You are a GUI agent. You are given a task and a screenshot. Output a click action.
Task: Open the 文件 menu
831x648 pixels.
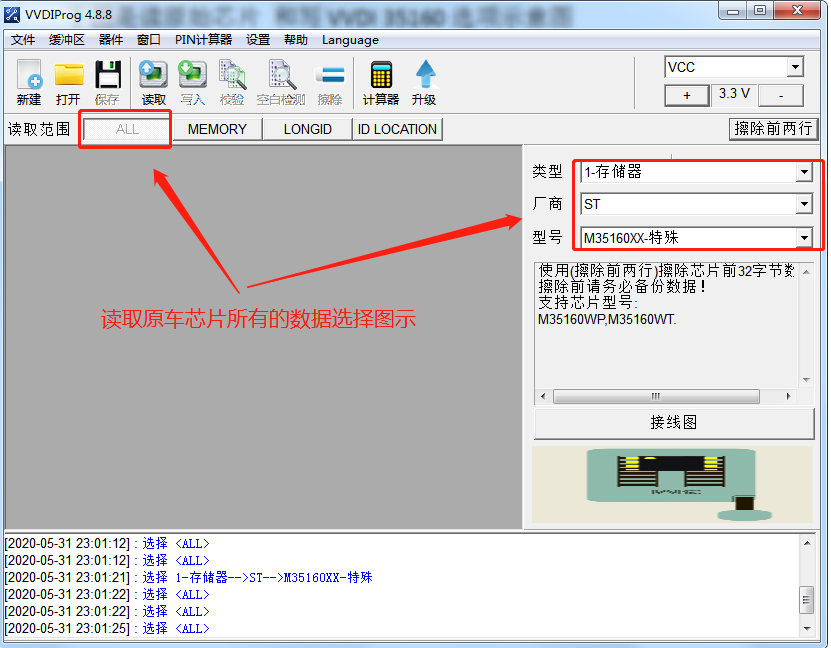click(23, 40)
